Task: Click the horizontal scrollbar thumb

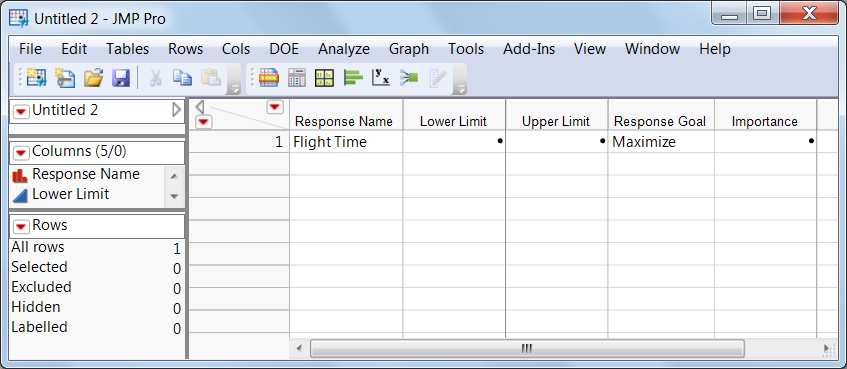Action: point(527,348)
